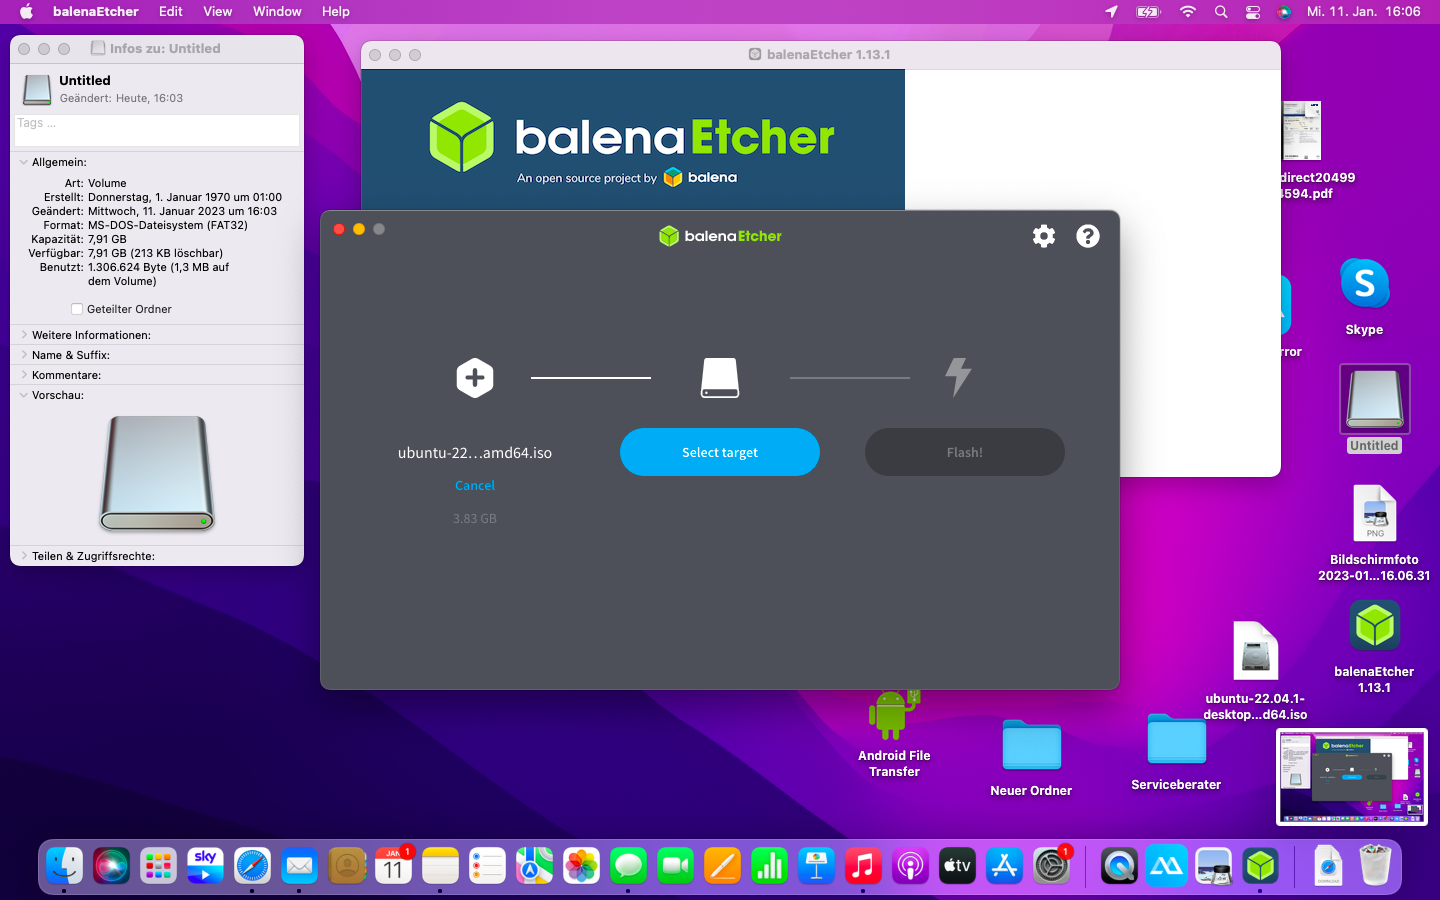Open Music from the Dock
The image size is (1440, 900).
pyautogui.click(x=863, y=865)
